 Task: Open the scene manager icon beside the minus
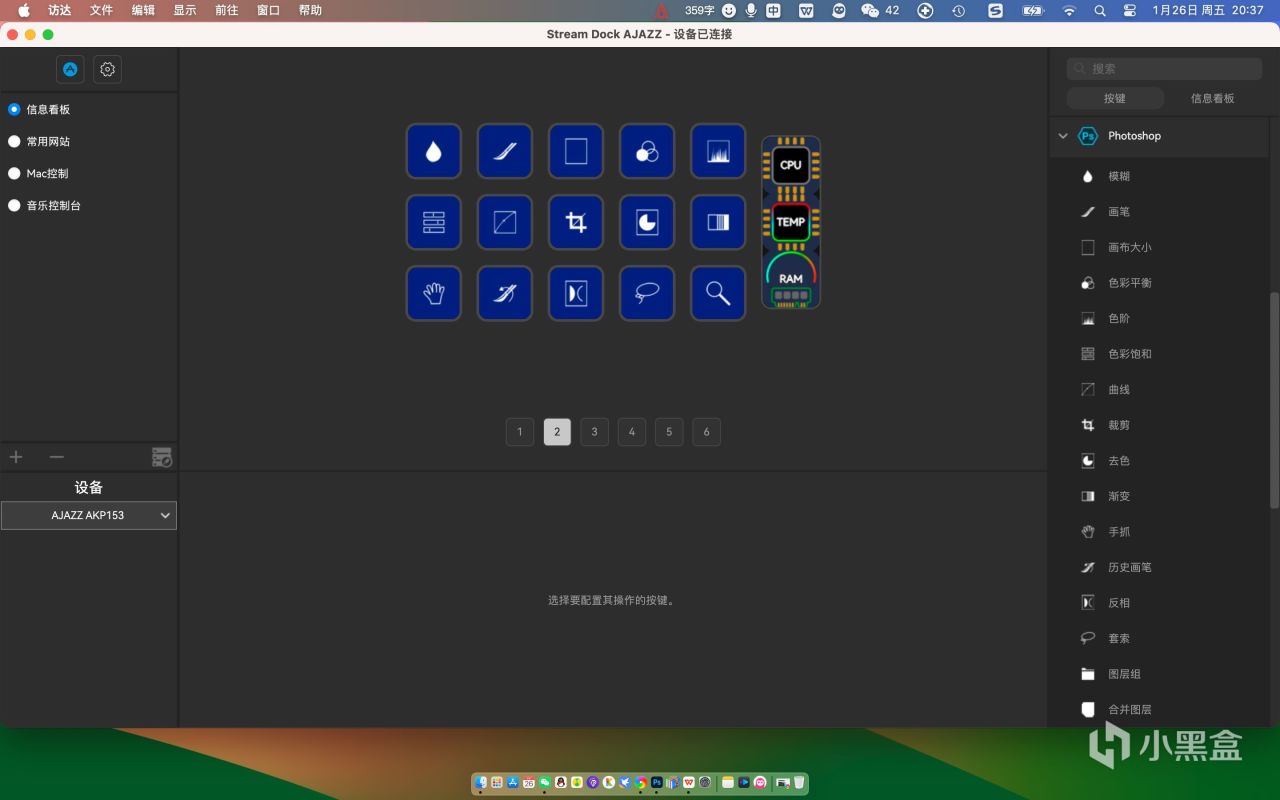click(162, 457)
